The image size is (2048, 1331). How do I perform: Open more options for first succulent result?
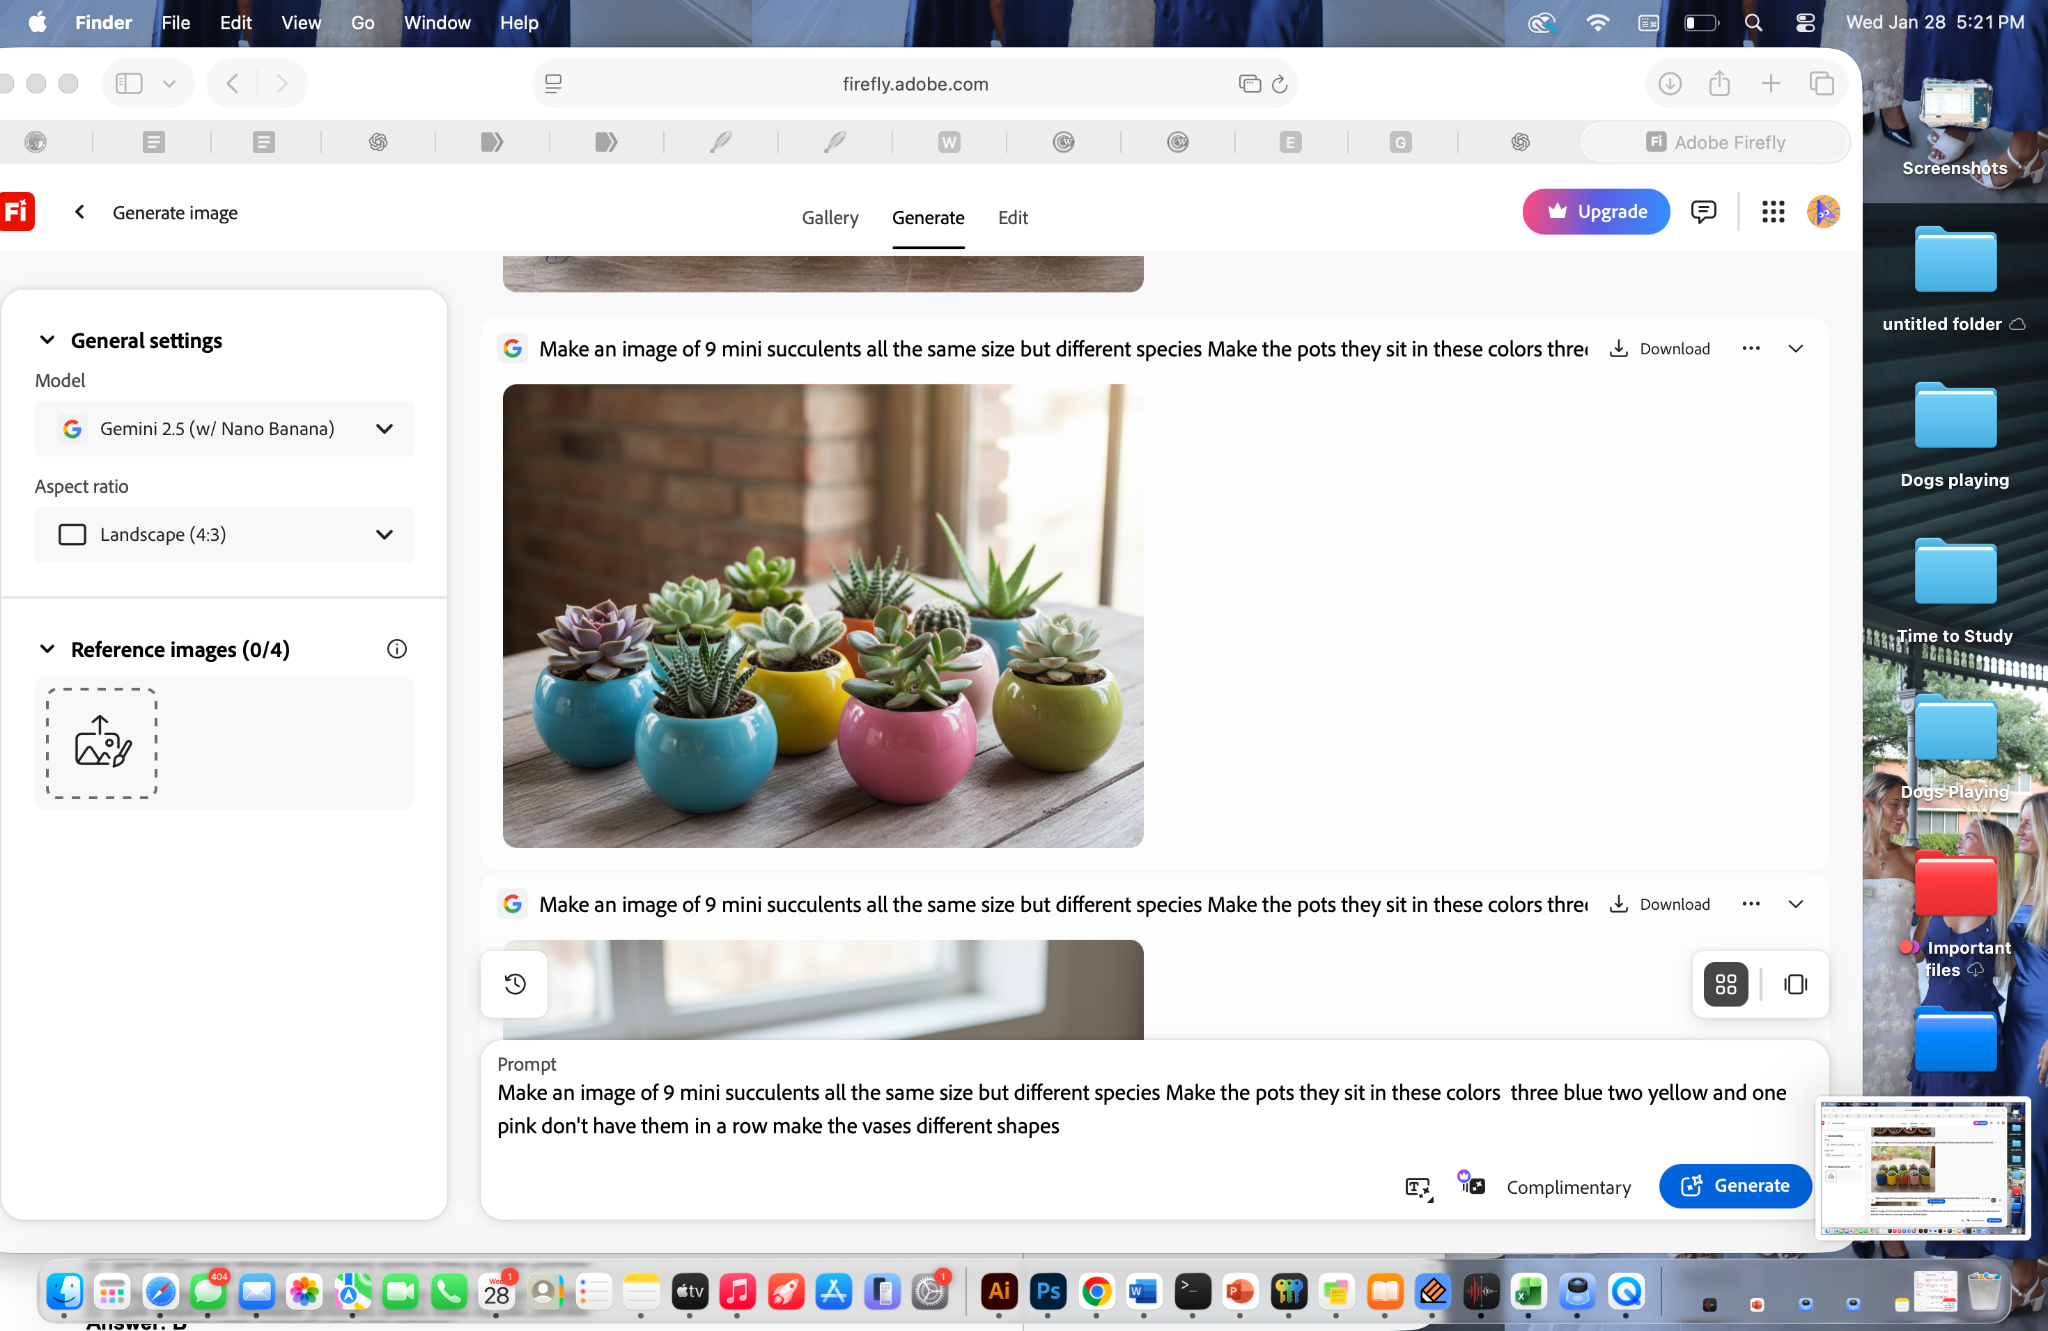point(1751,348)
